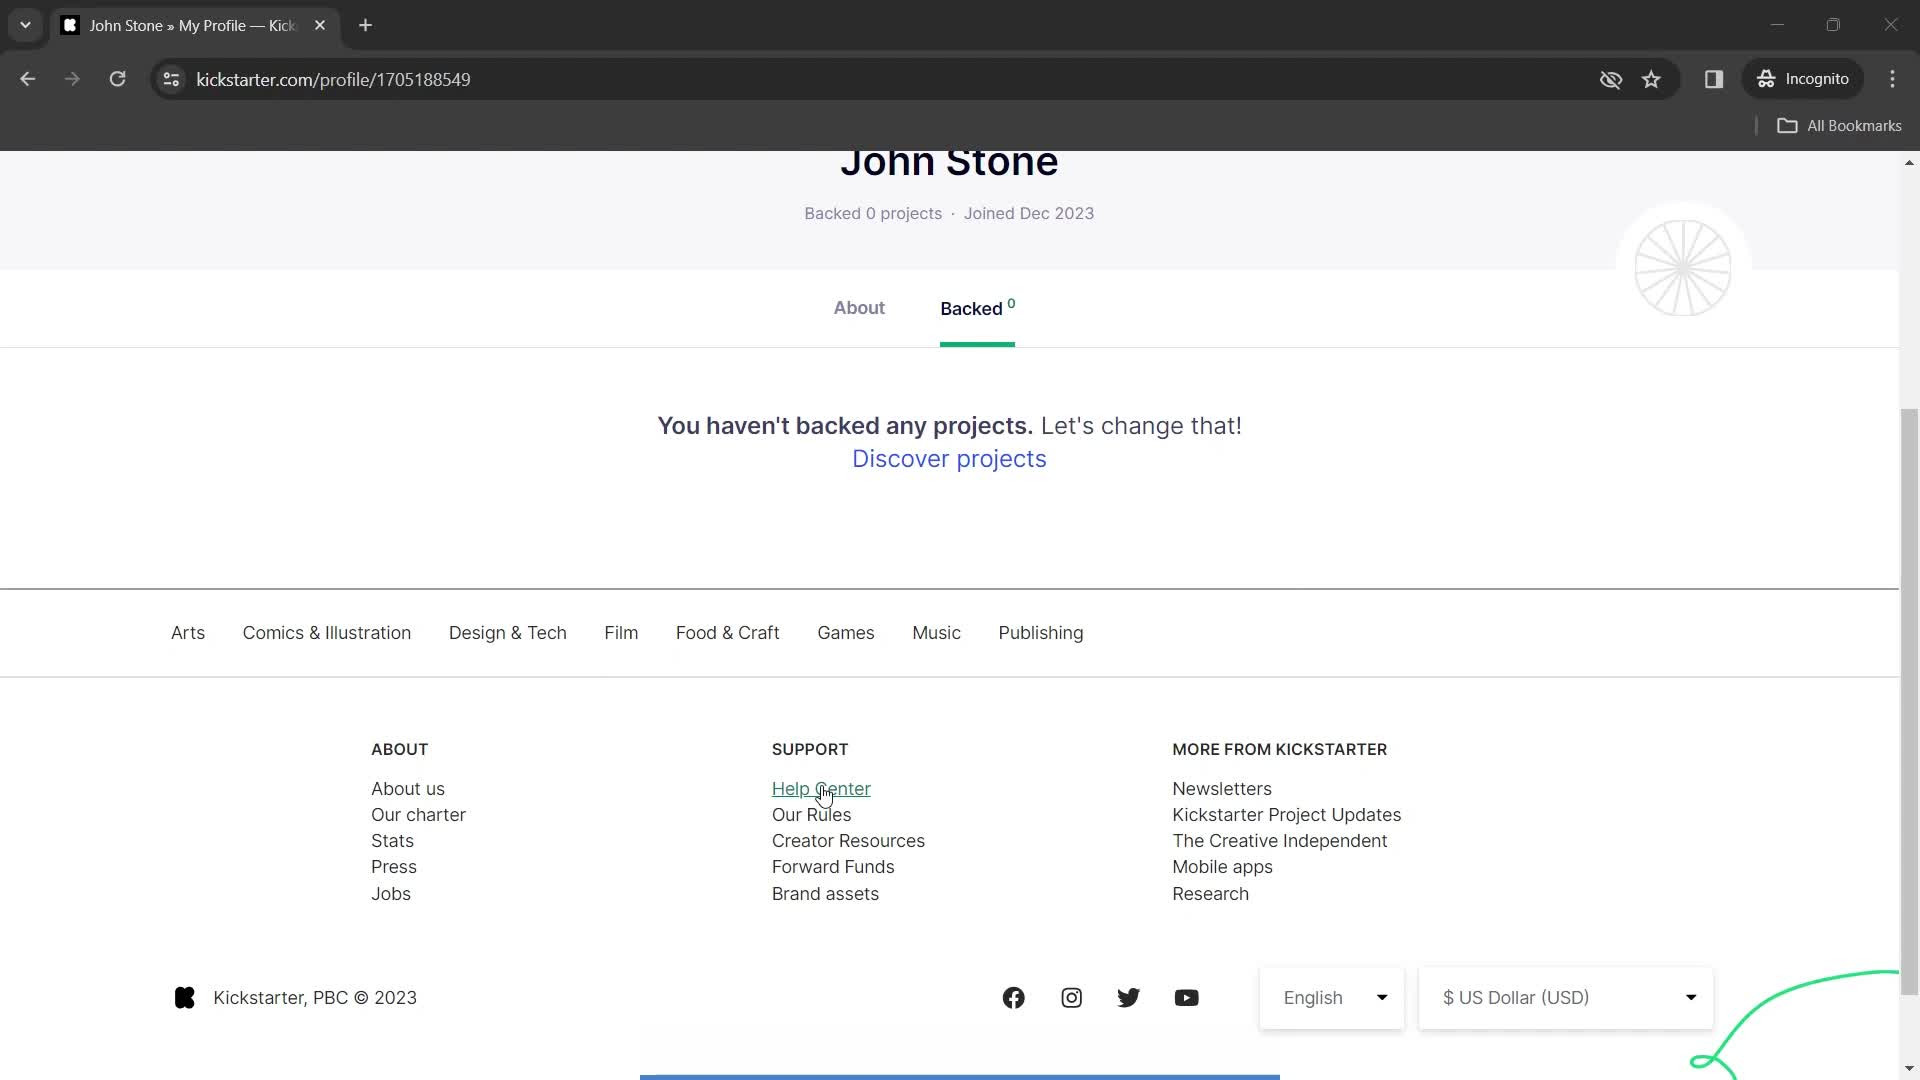Click the browser back navigation arrow
Viewport: 1920px width, 1080px height.
(x=28, y=79)
